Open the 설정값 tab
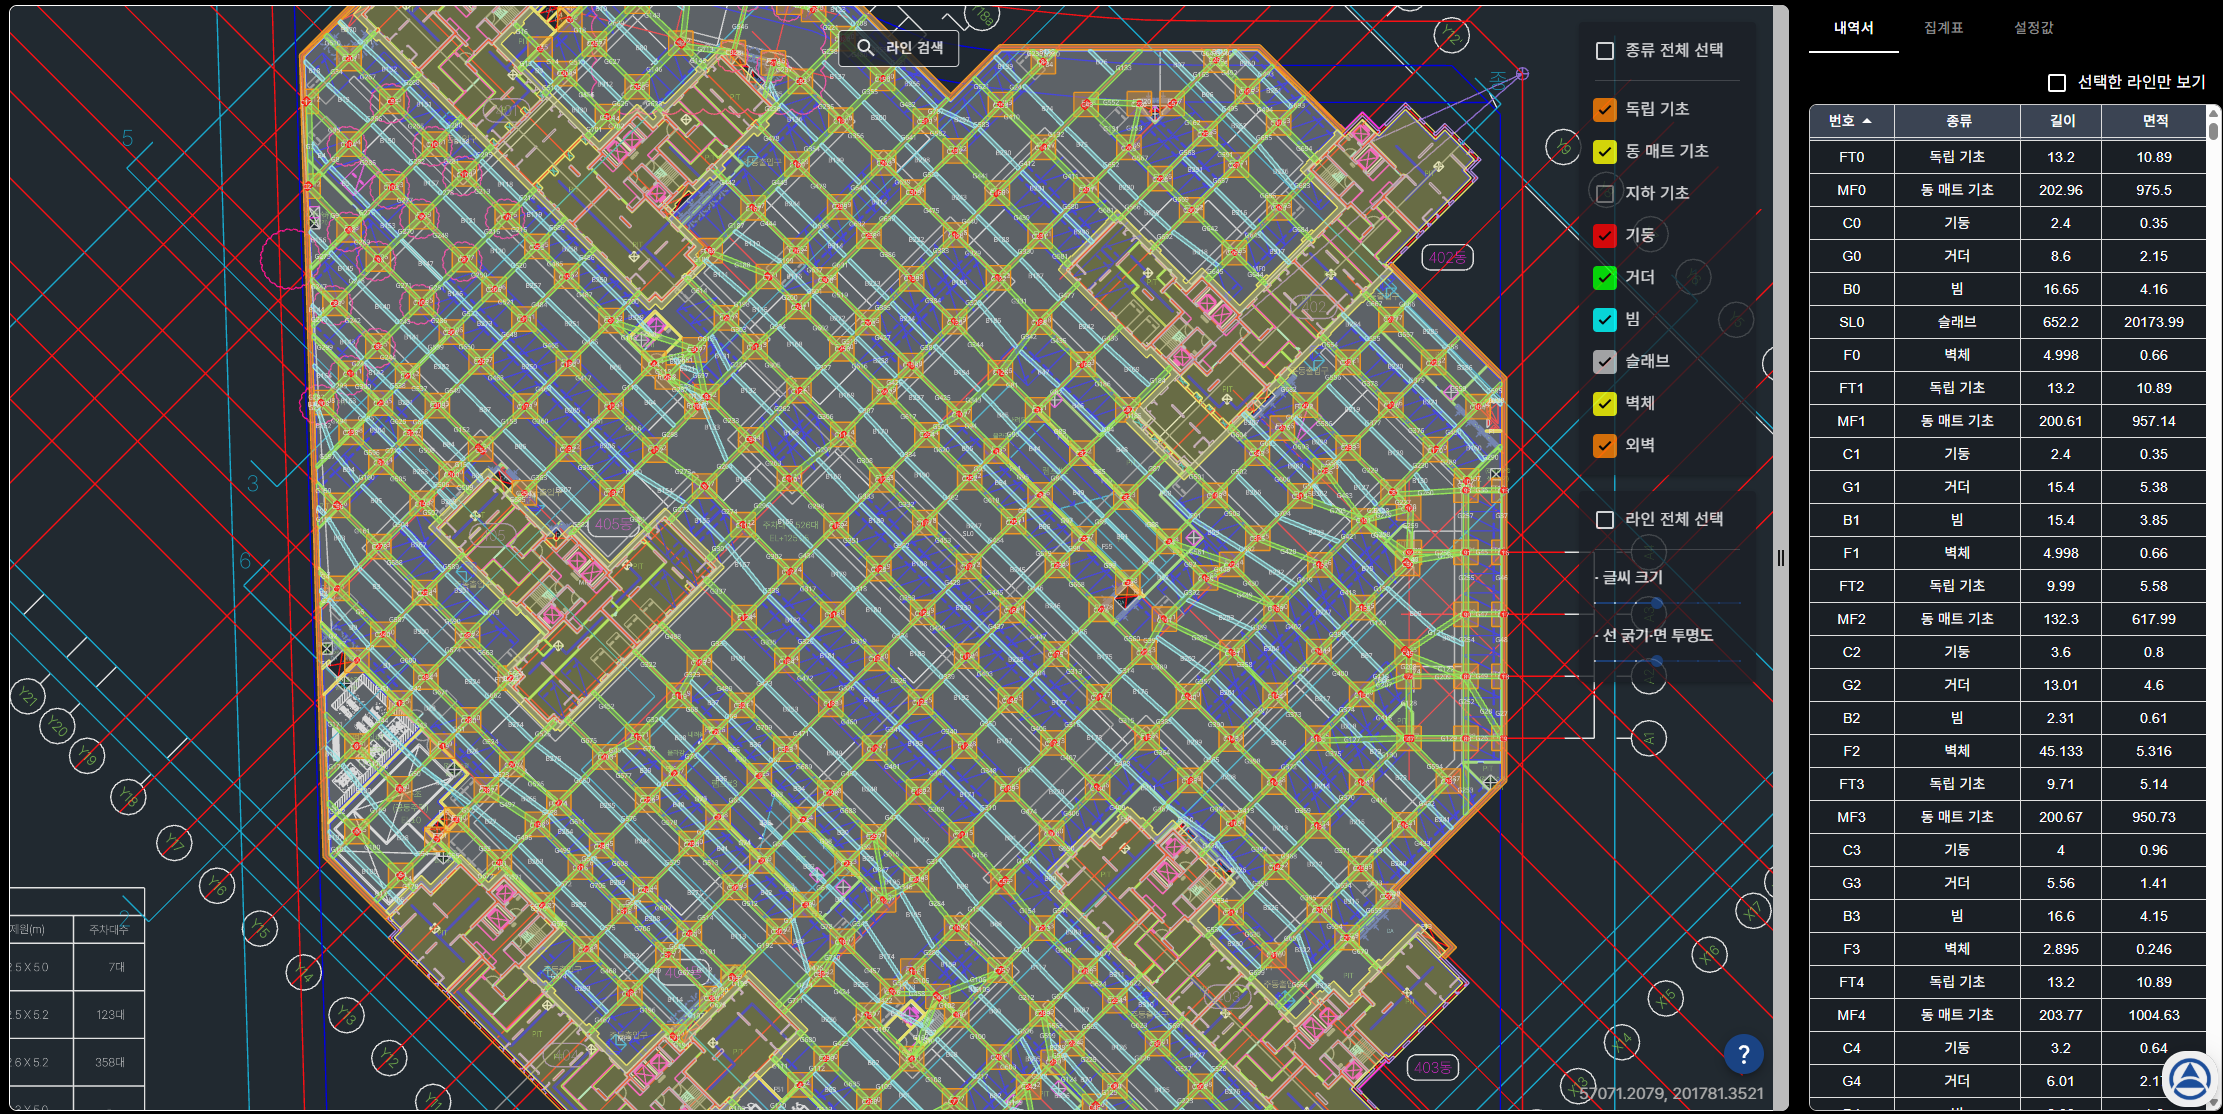 pos(2033,28)
